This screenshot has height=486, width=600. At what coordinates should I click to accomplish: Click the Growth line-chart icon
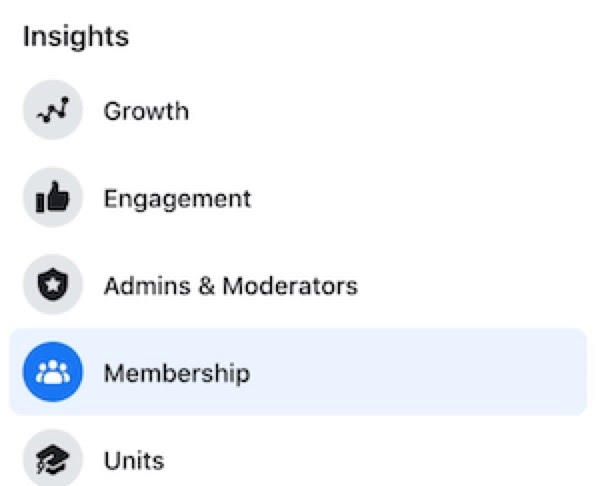(51, 111)
